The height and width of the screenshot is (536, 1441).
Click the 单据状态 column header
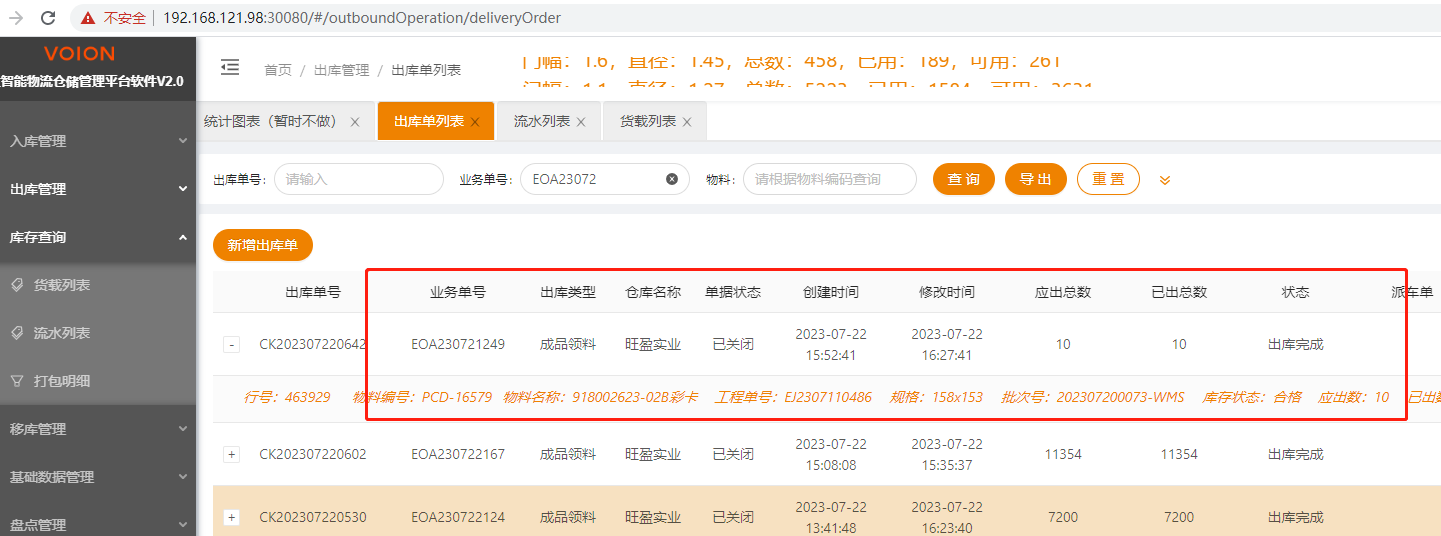coord(733,292)
